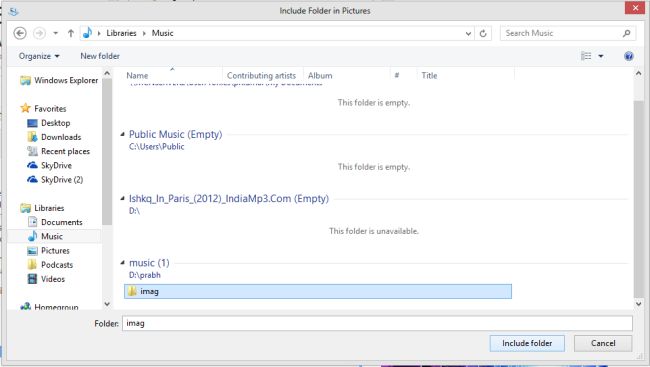Select the music (1) group heading
This screenshot has height=367, width=650.
pos(149,263)
